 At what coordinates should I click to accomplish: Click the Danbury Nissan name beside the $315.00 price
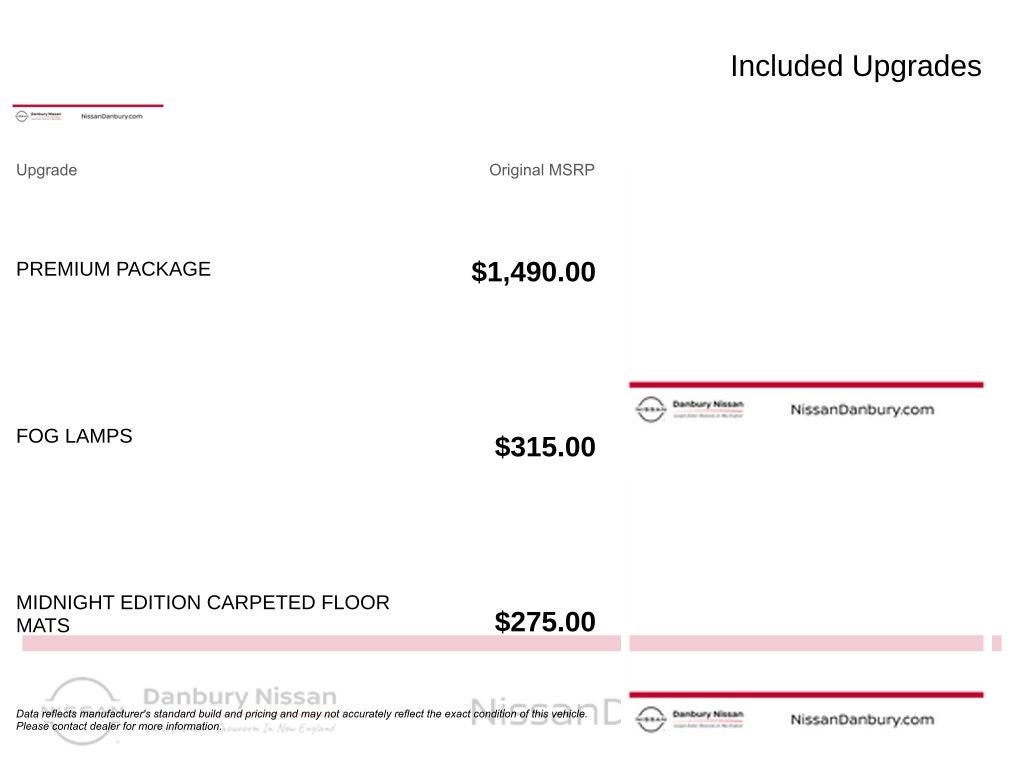point(708,404)
